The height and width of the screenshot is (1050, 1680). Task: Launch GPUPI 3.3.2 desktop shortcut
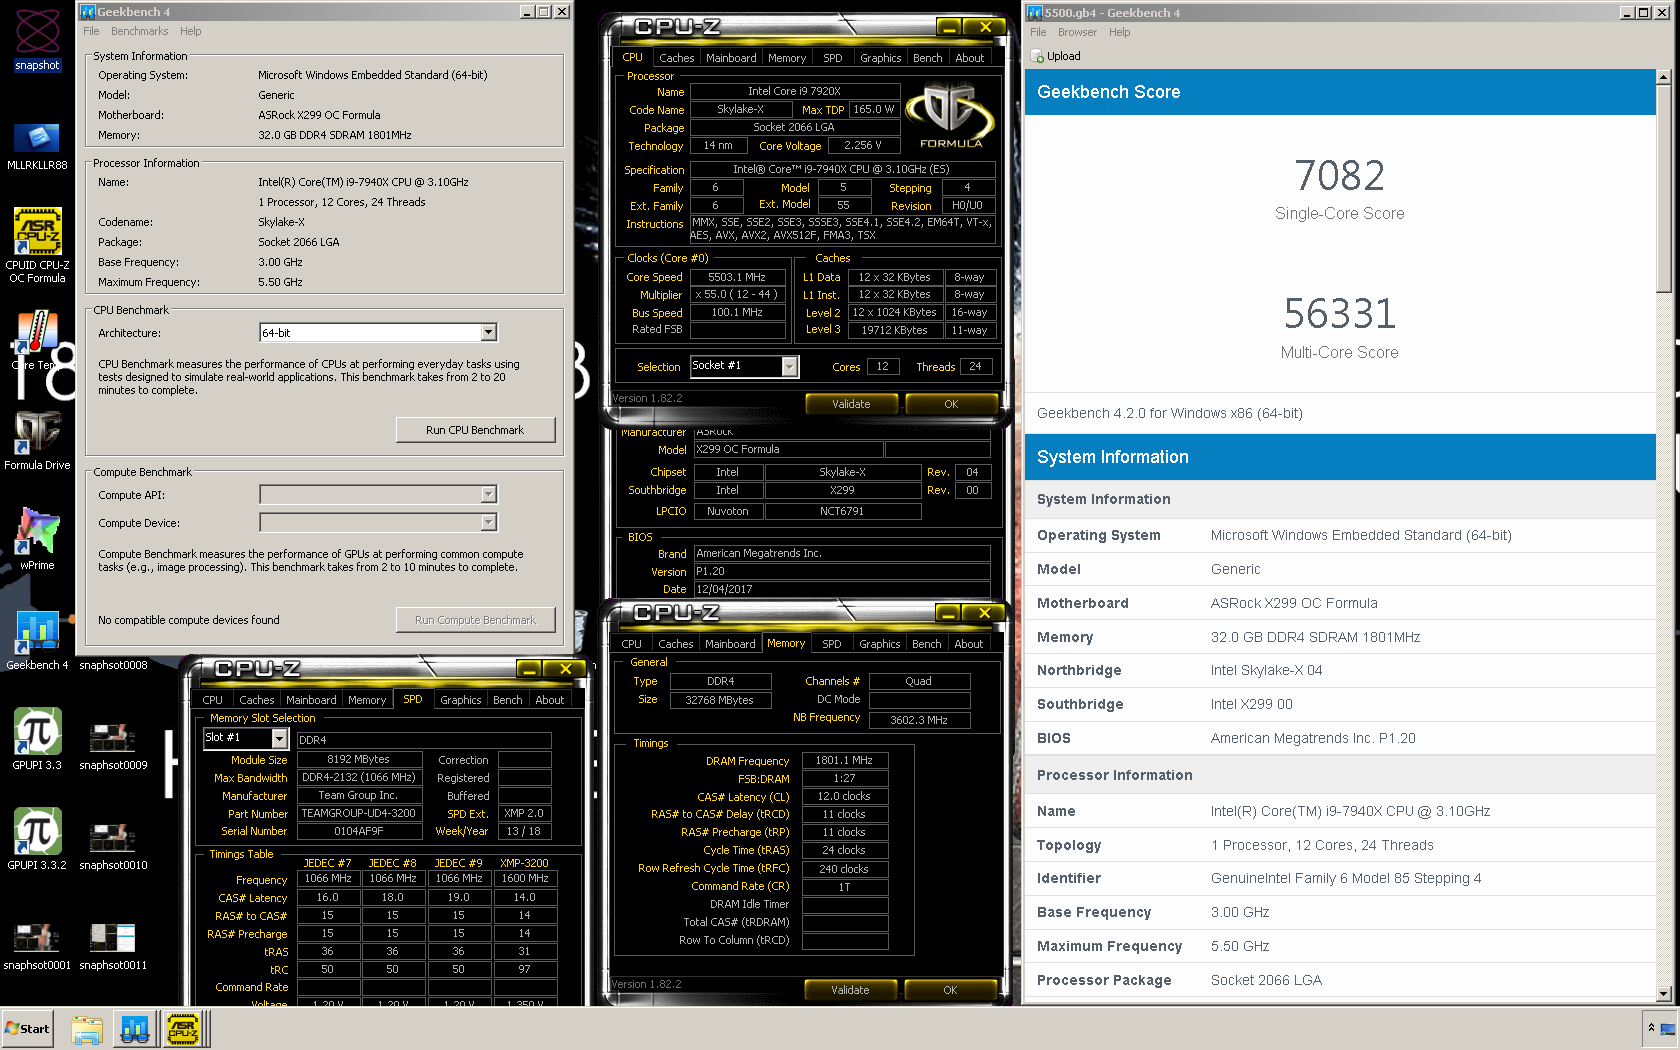(x=37, y=838)
